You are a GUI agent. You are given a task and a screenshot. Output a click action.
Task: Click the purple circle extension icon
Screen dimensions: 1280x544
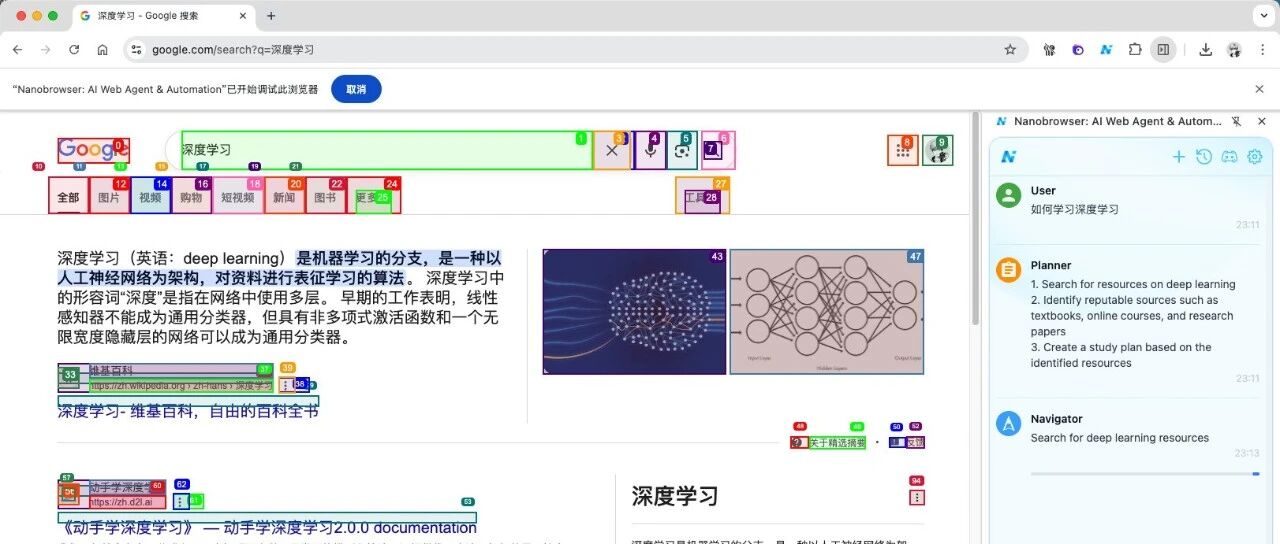(1078, 50)
